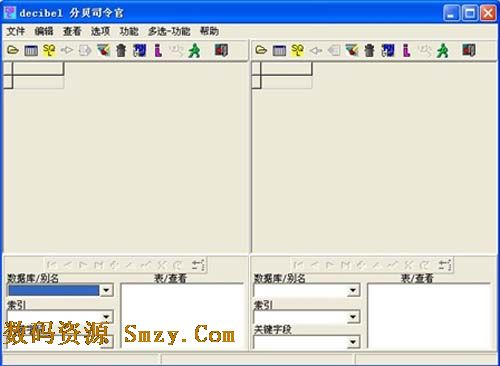
Task: Expand the right 关键字段 dropdown
Action: [353, 342]
